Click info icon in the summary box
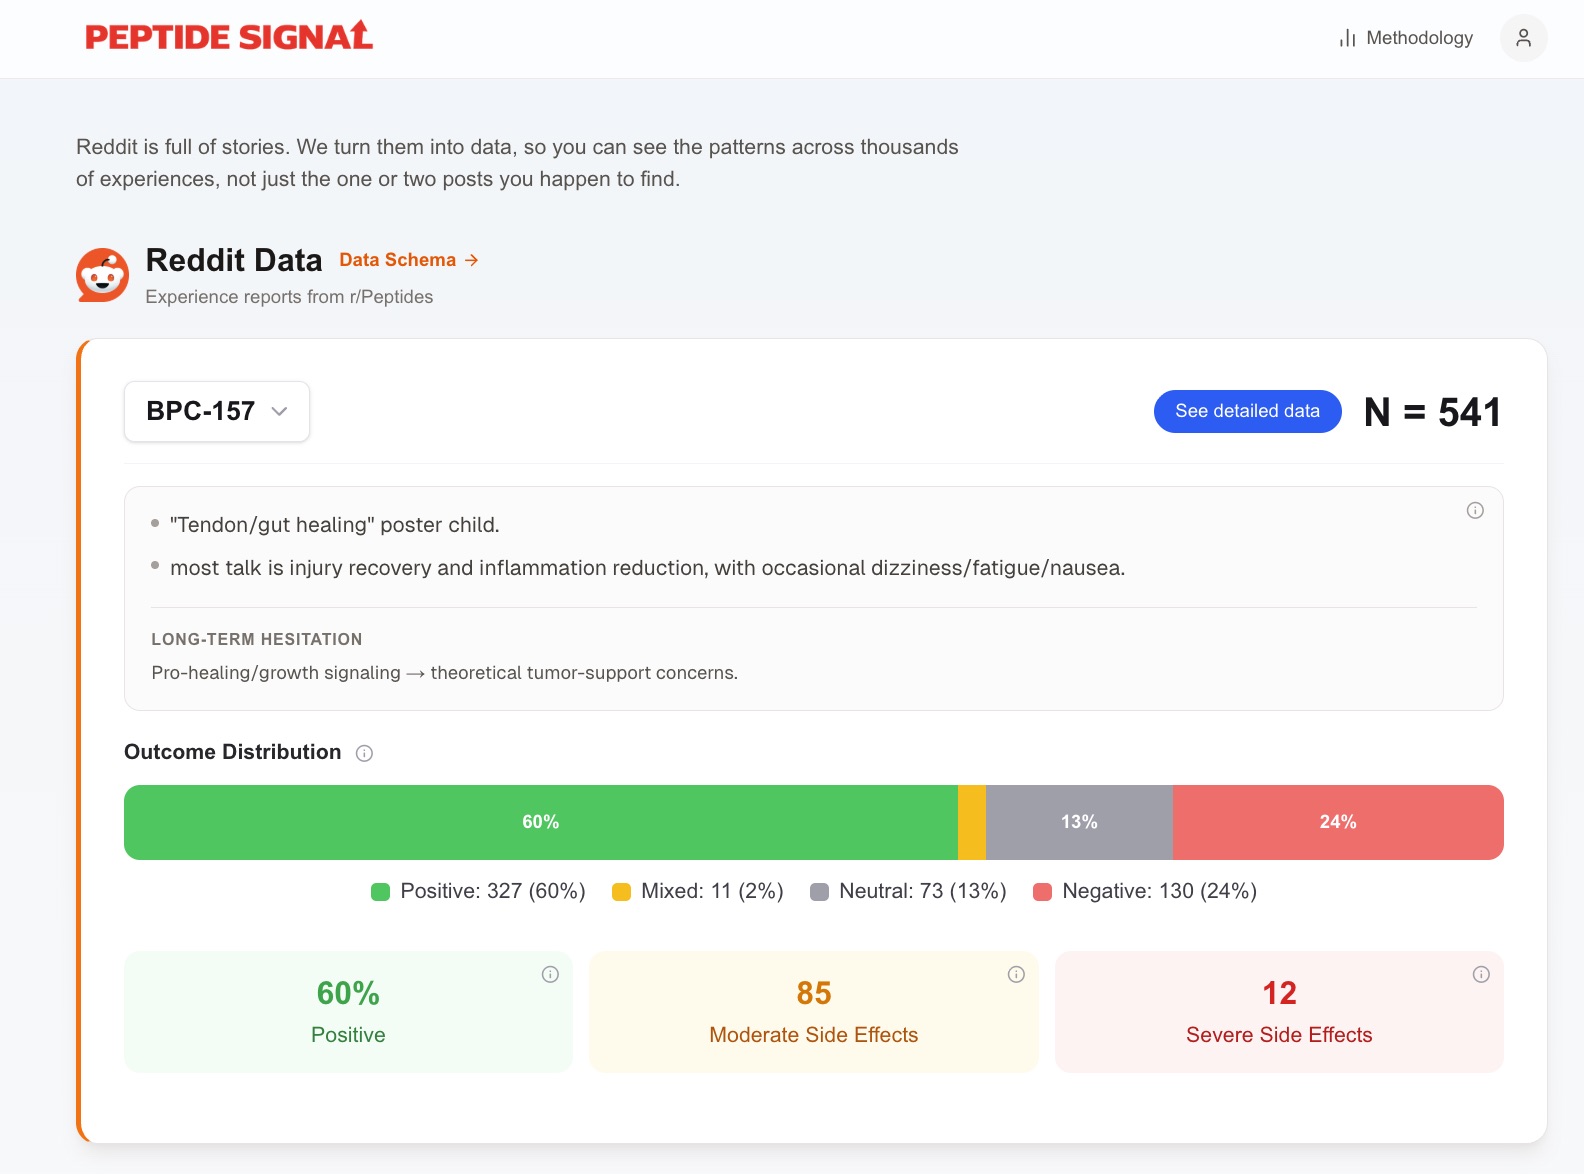The width and height of the screenshot is (1584, 1174). (x=1475, y=511)
